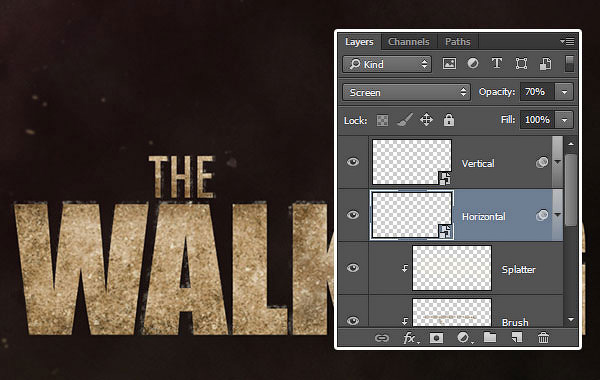Click Vertical layer's blending options indicator icon
The width and height of the screenshot is (600, 380).
click(542, 163)
